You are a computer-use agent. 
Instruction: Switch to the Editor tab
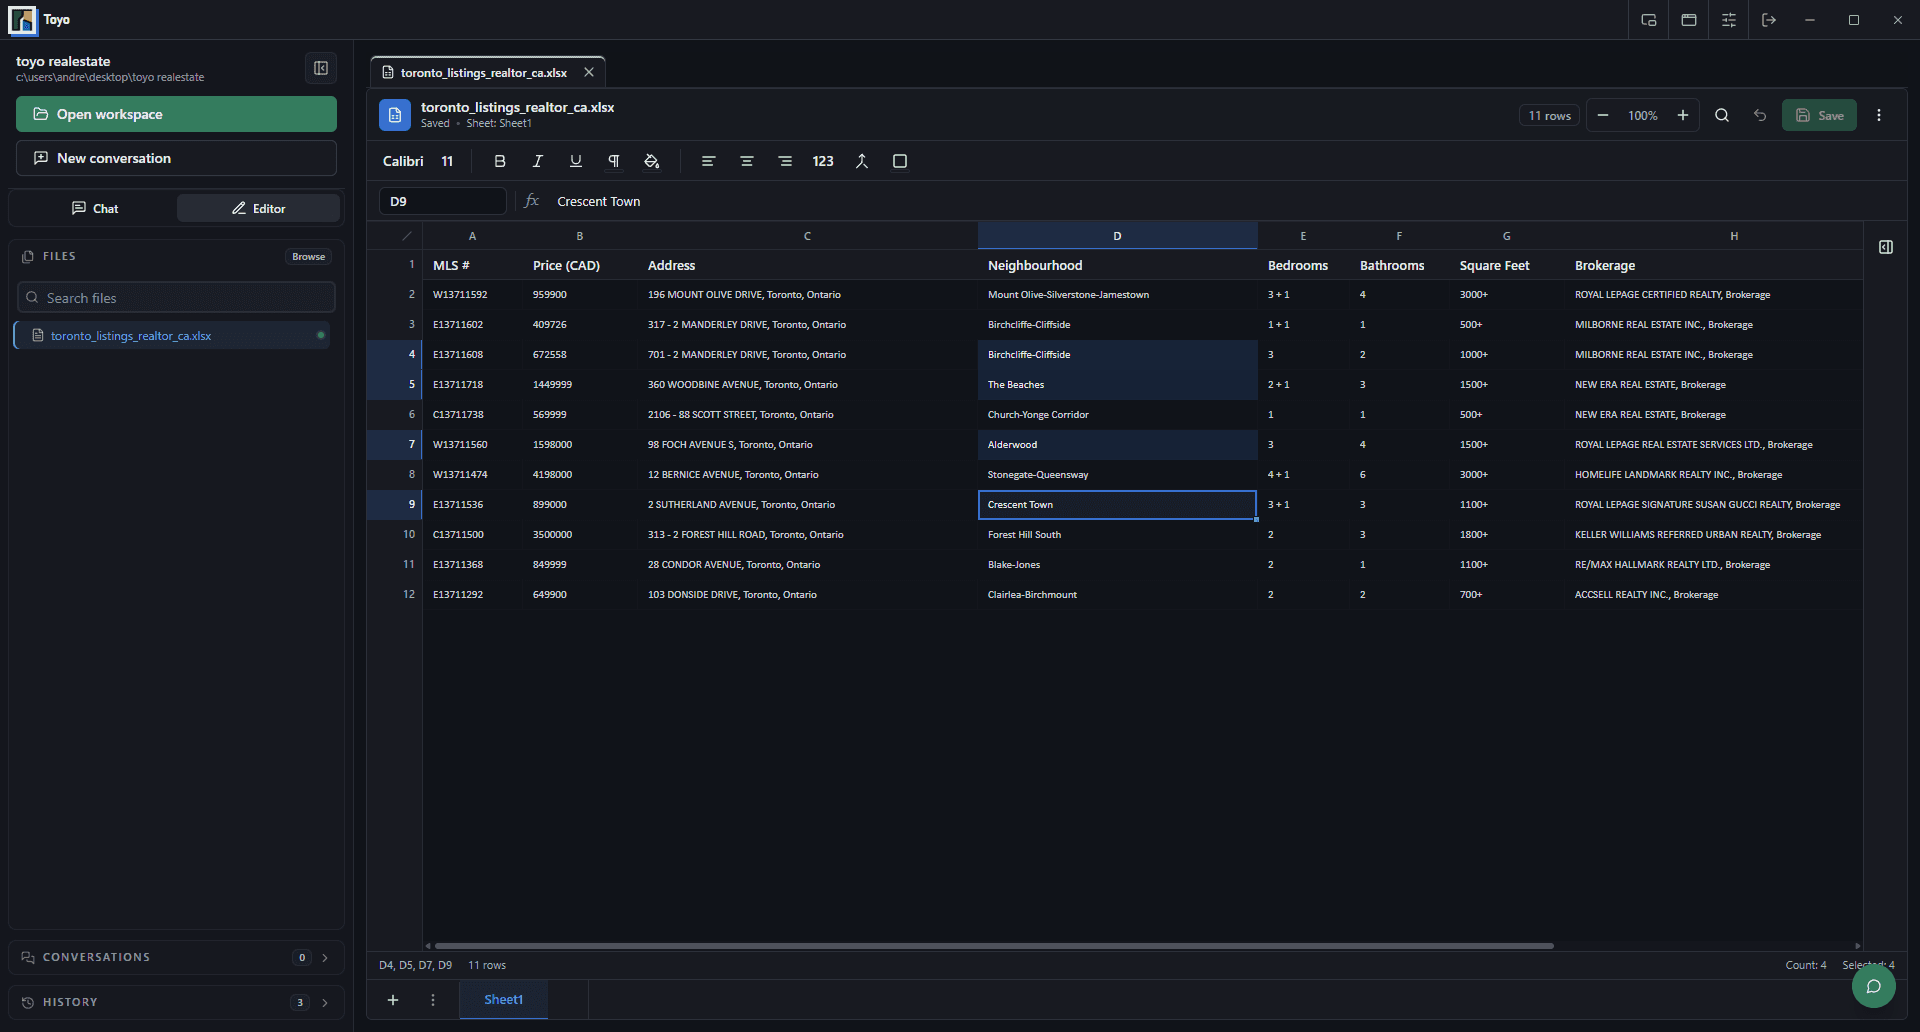click(258, 208)
